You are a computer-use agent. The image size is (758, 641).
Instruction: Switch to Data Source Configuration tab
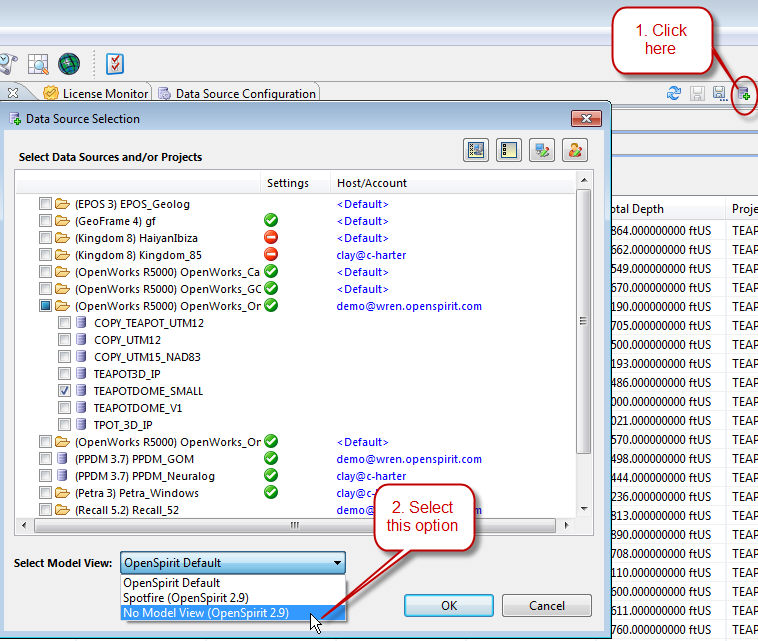pos(237,93)
